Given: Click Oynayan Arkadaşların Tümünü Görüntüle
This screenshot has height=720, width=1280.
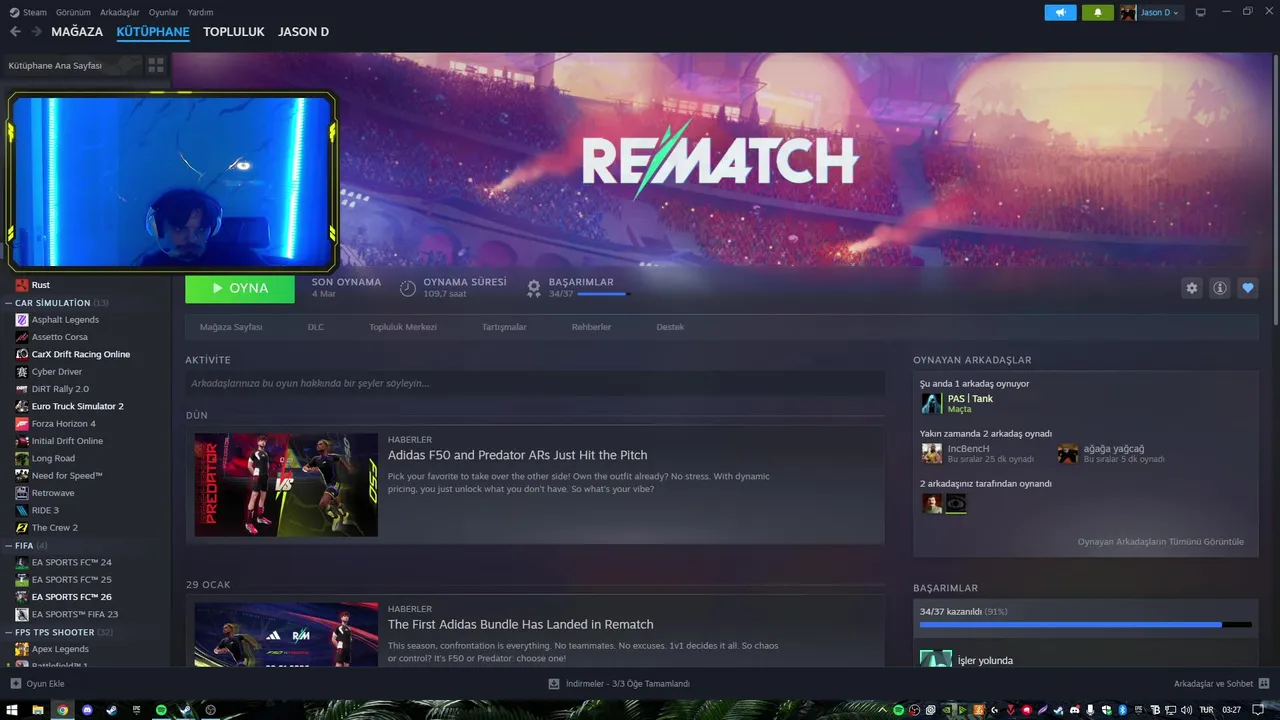Looking at the screenshot, I should click(1160, 542).
